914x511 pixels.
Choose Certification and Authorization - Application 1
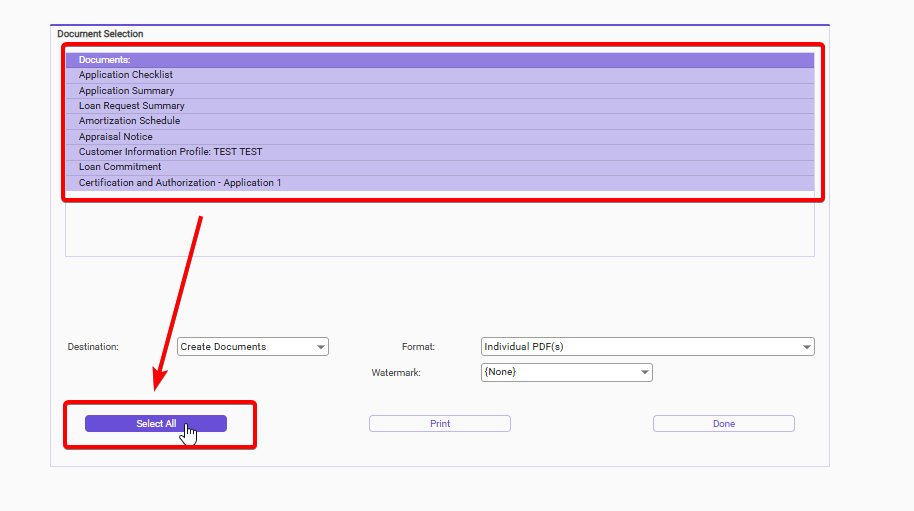pos(180,183)
